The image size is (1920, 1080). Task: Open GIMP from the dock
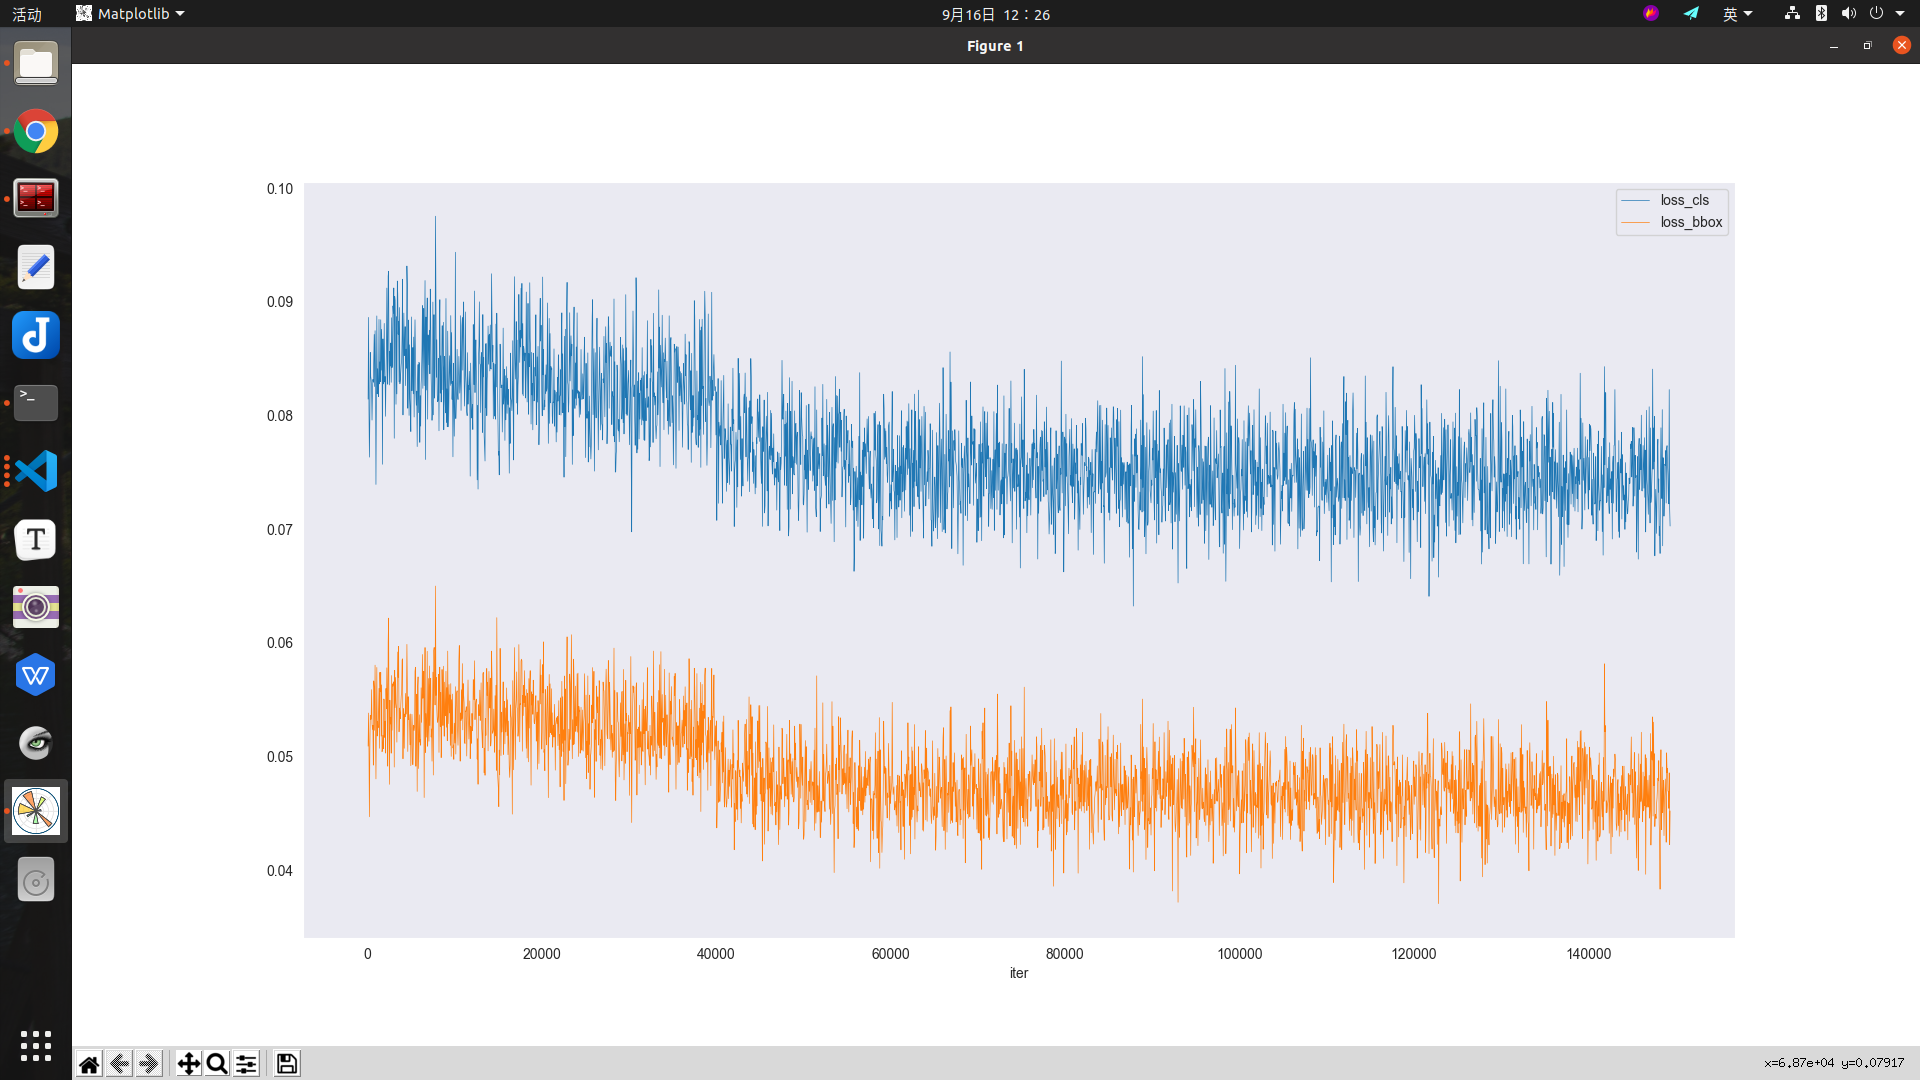[35, 743]
